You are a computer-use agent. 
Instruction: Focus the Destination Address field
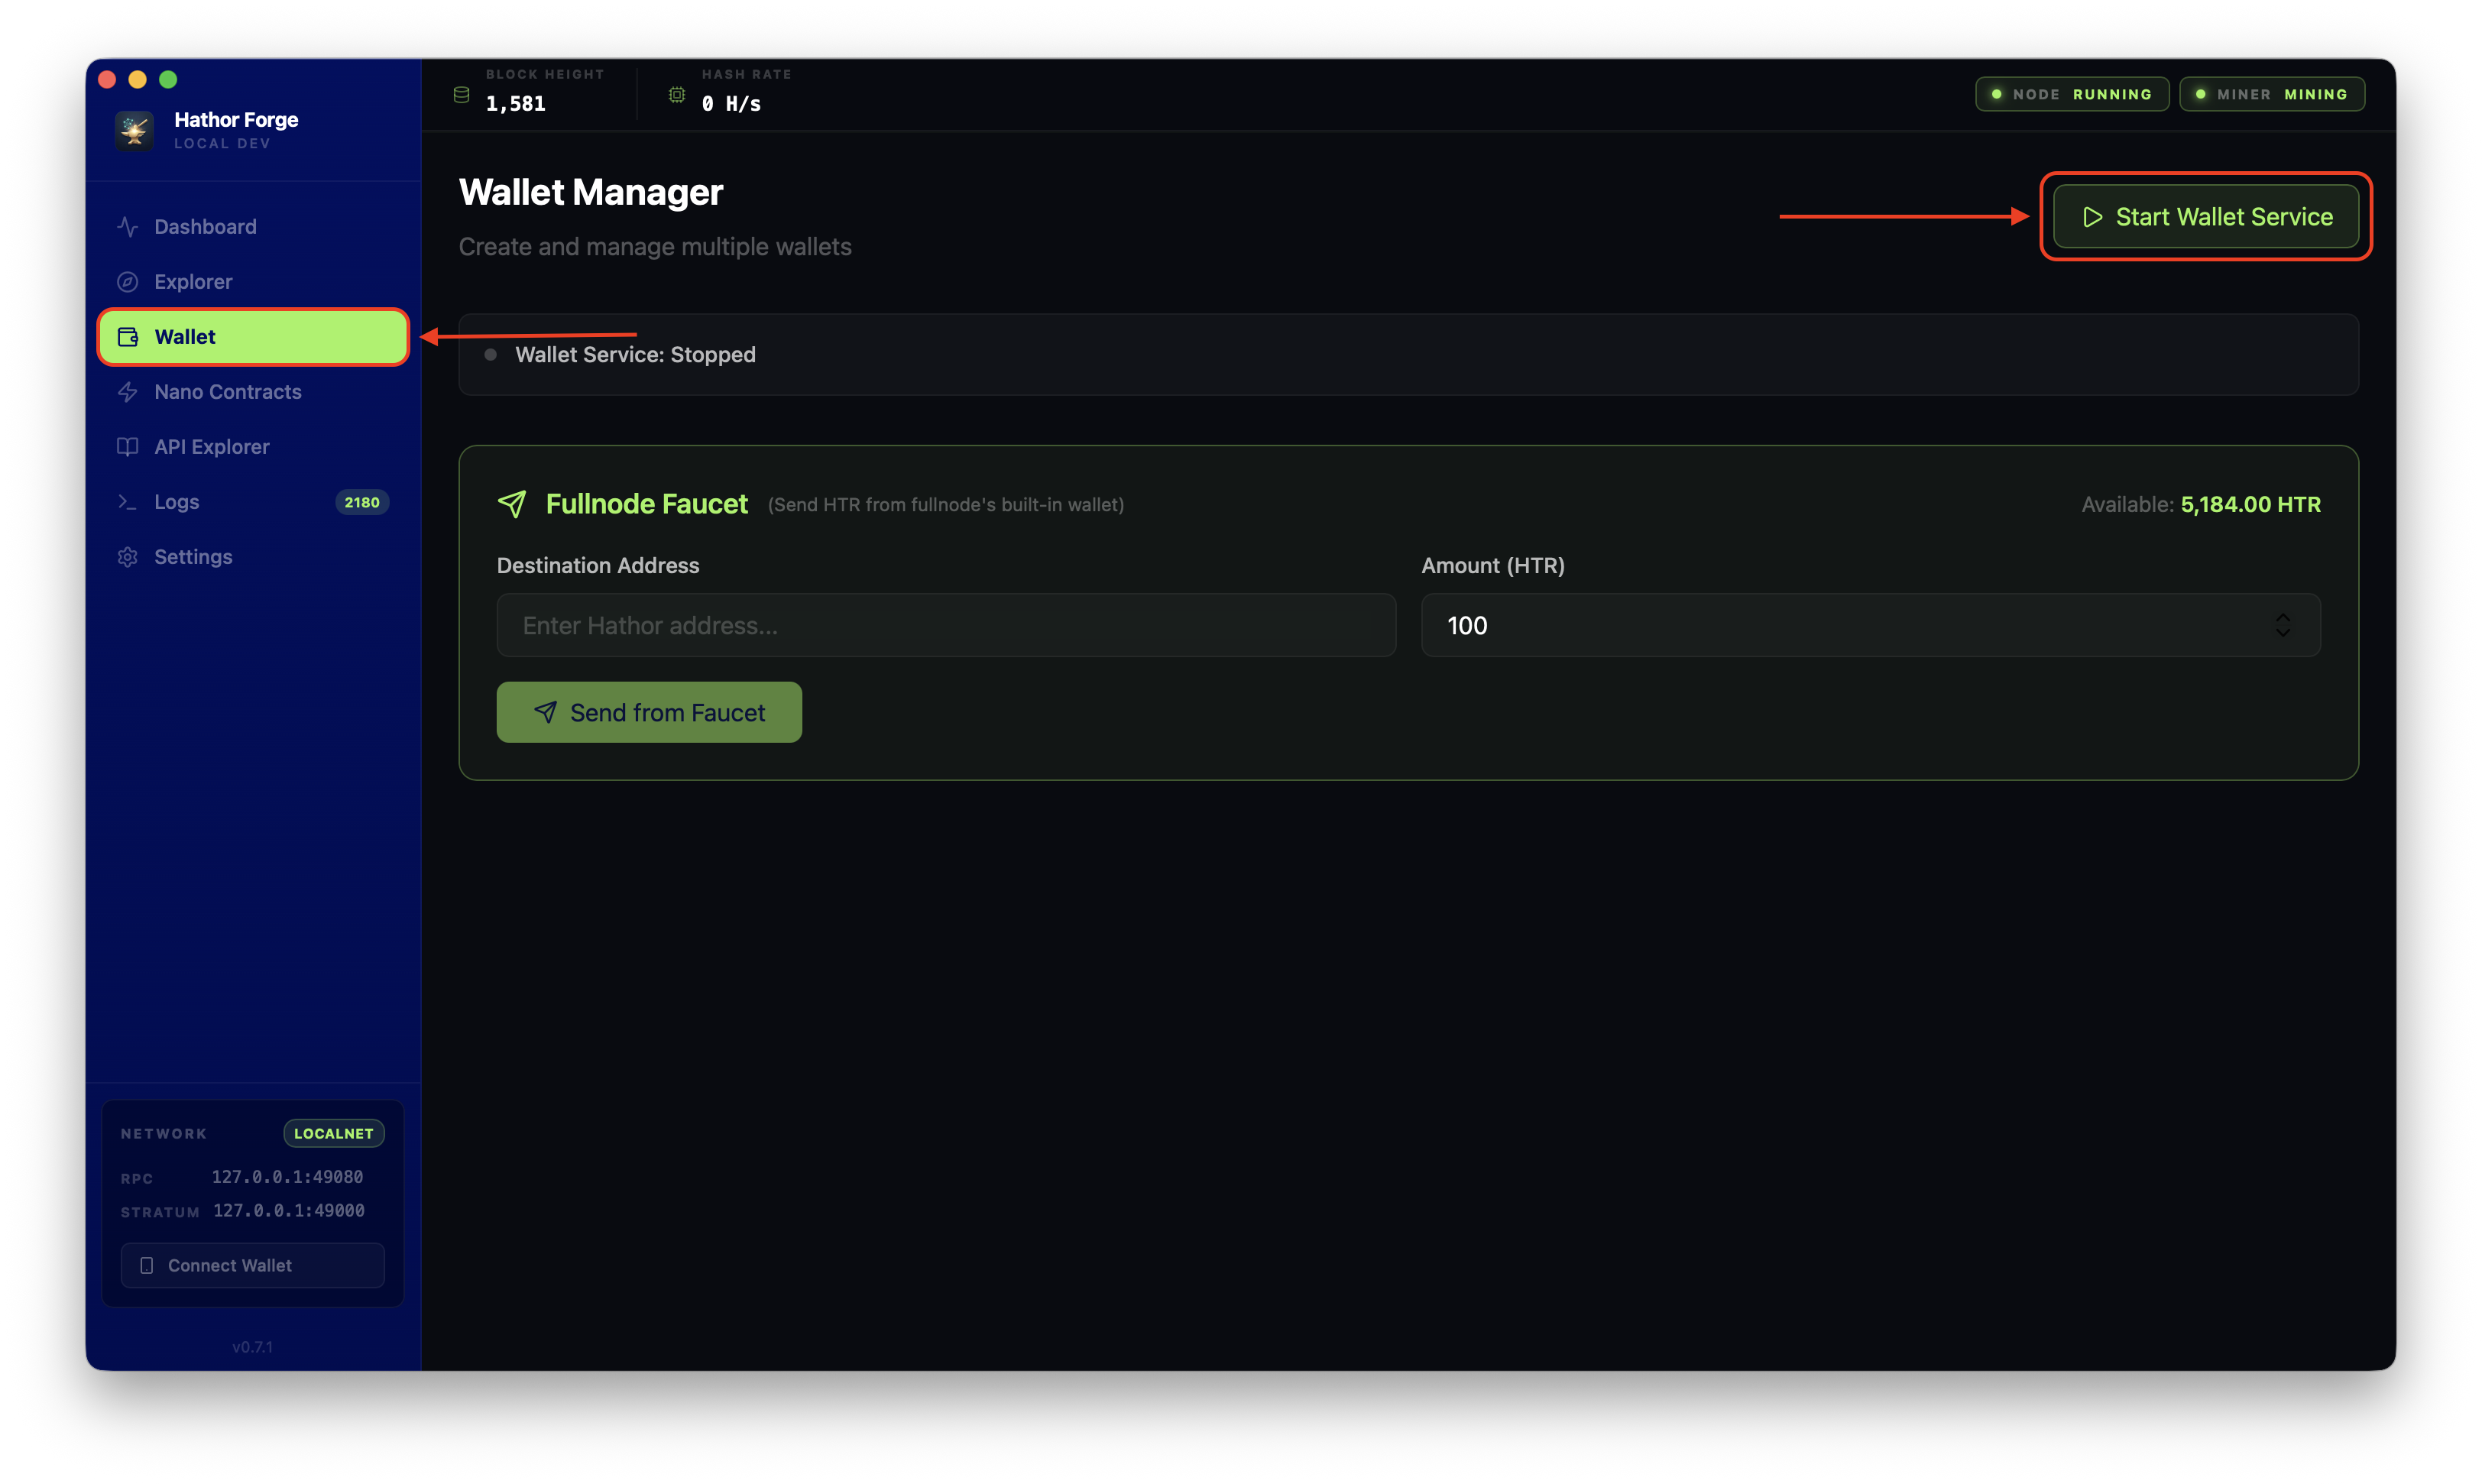tap(946, 625)
